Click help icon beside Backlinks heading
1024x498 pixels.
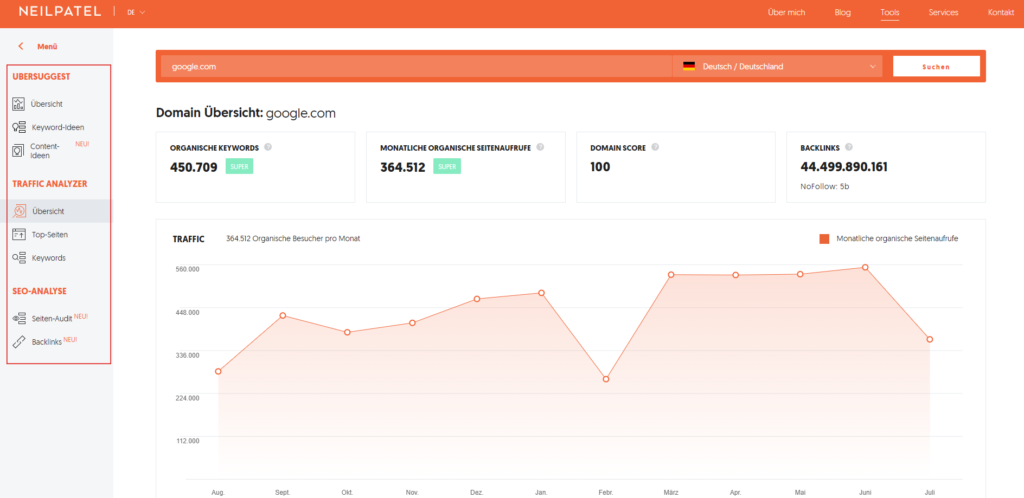pos(848,148)
